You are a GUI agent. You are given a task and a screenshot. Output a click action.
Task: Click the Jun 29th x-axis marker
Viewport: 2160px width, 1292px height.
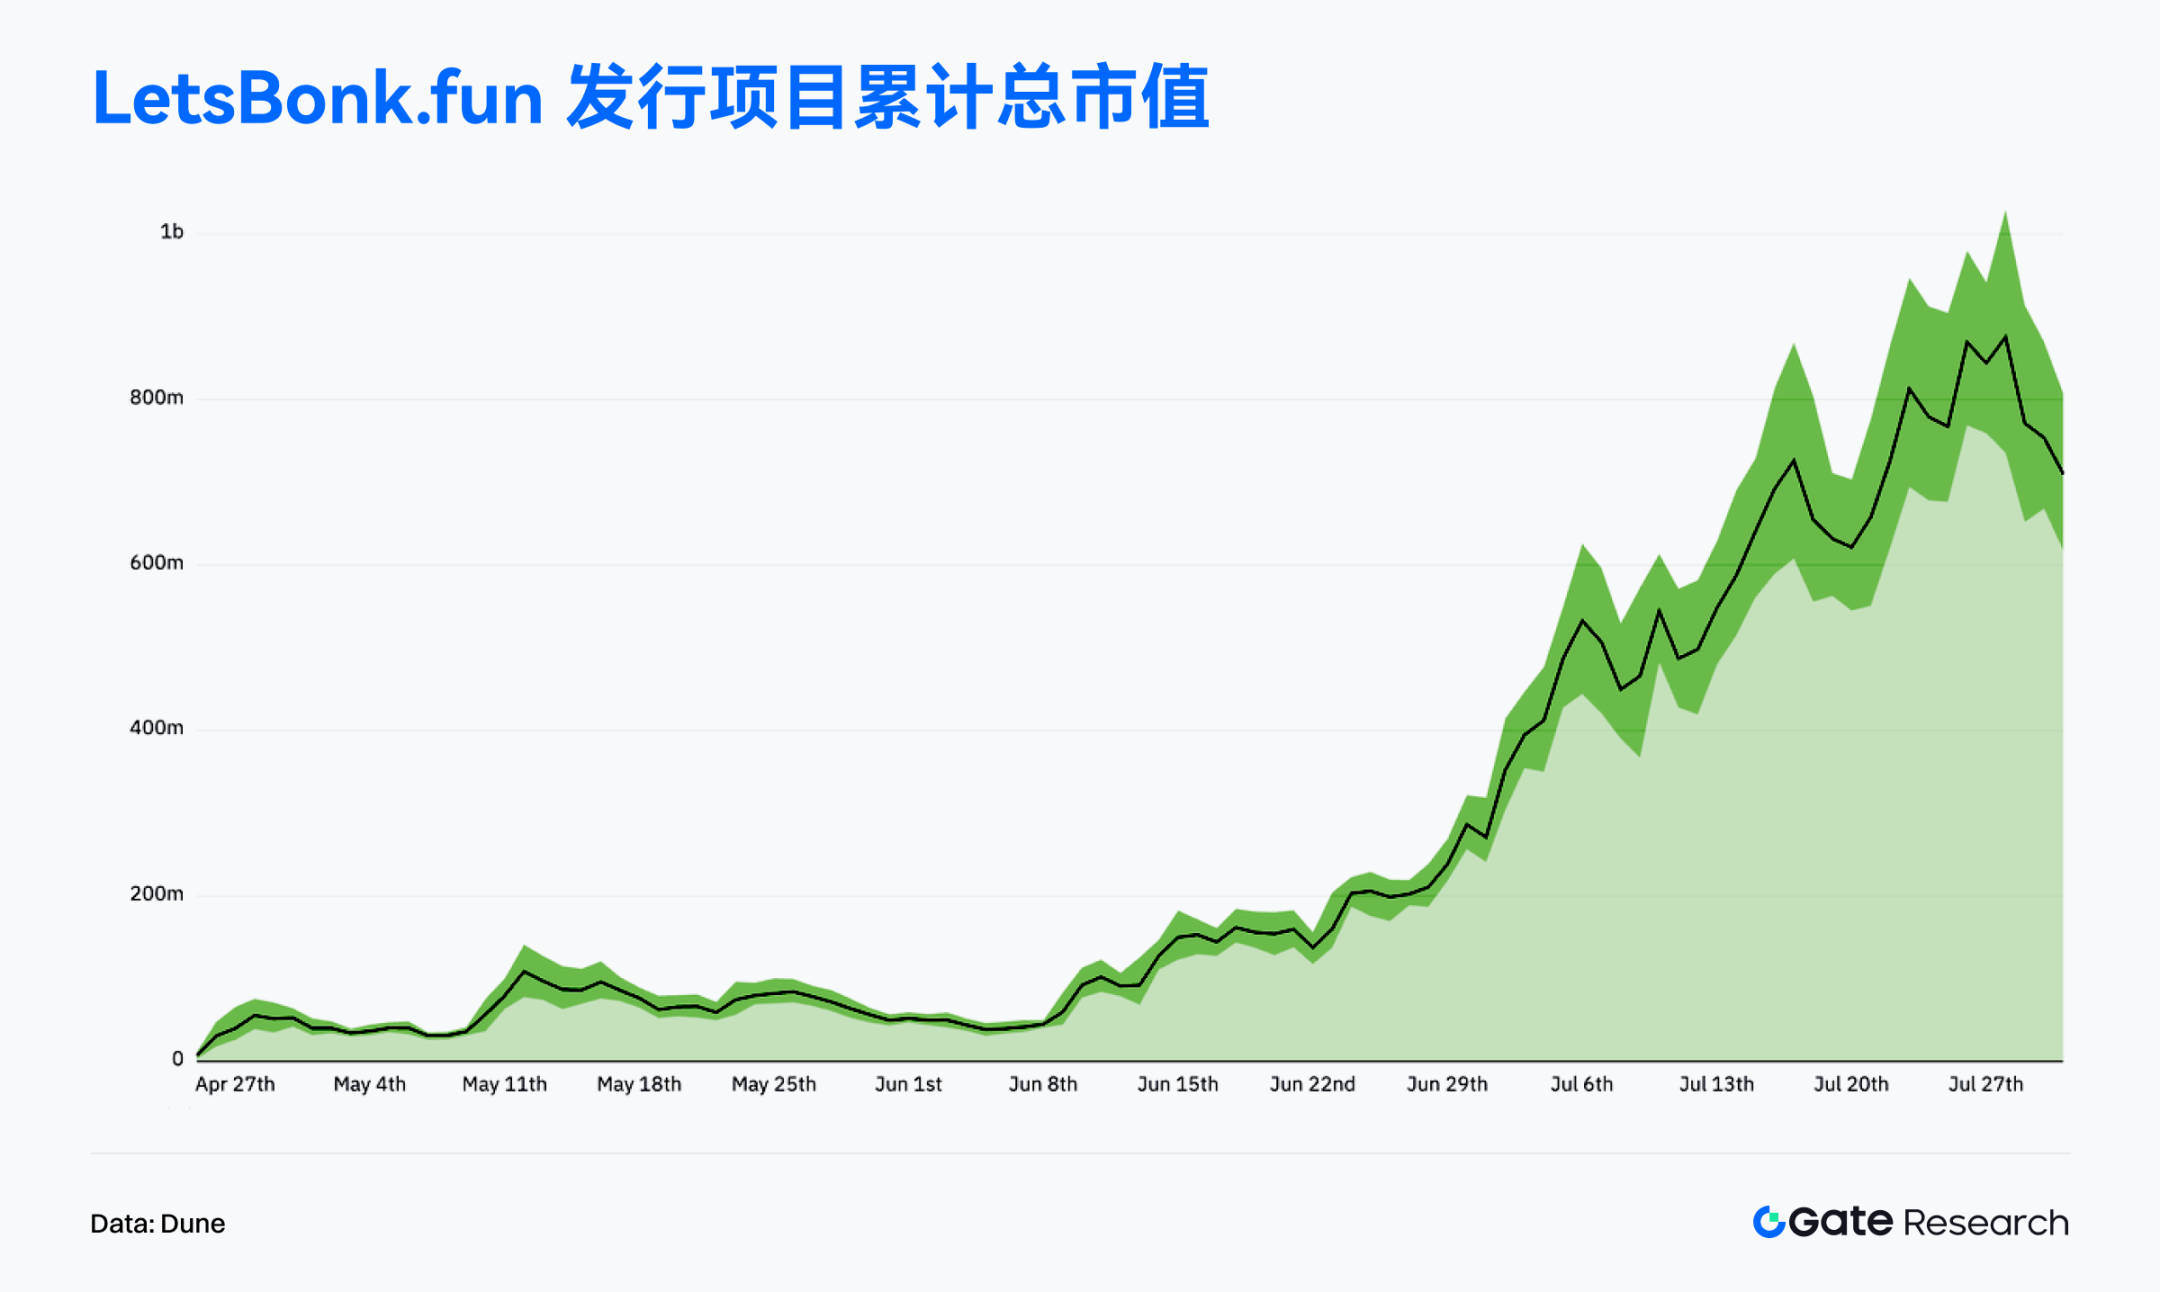coord(1447,1084)
